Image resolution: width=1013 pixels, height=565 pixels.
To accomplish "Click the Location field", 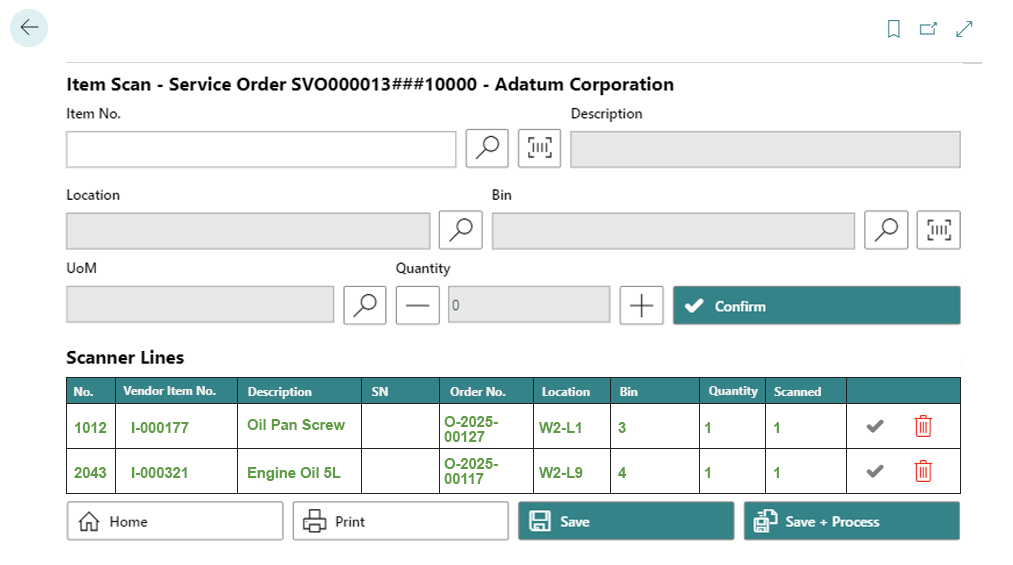I will (248, 231).
